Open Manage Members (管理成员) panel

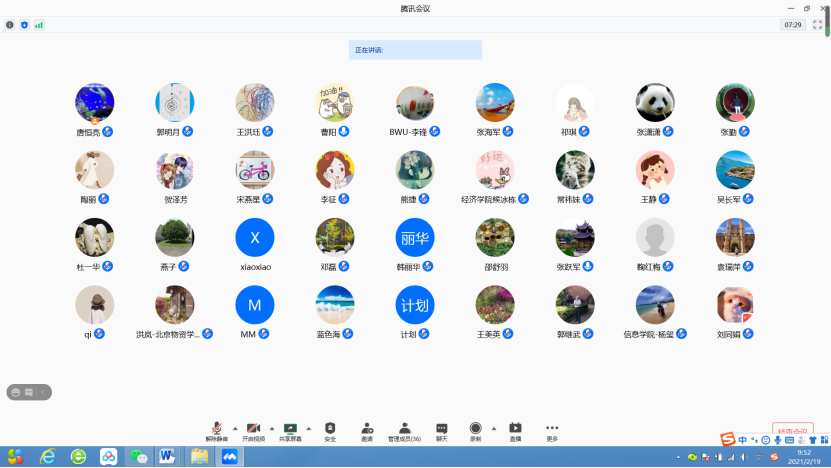coord(404,429)
